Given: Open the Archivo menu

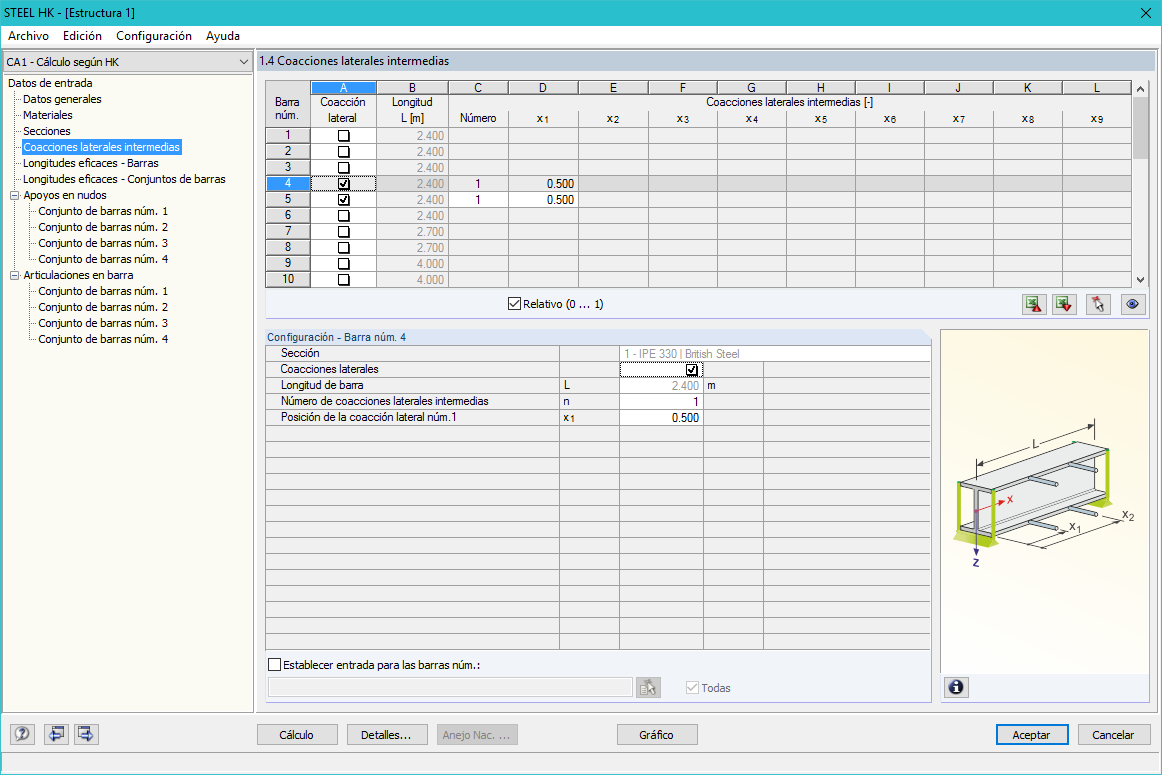Looking at the screenshot, I should (x=28, y=36).
